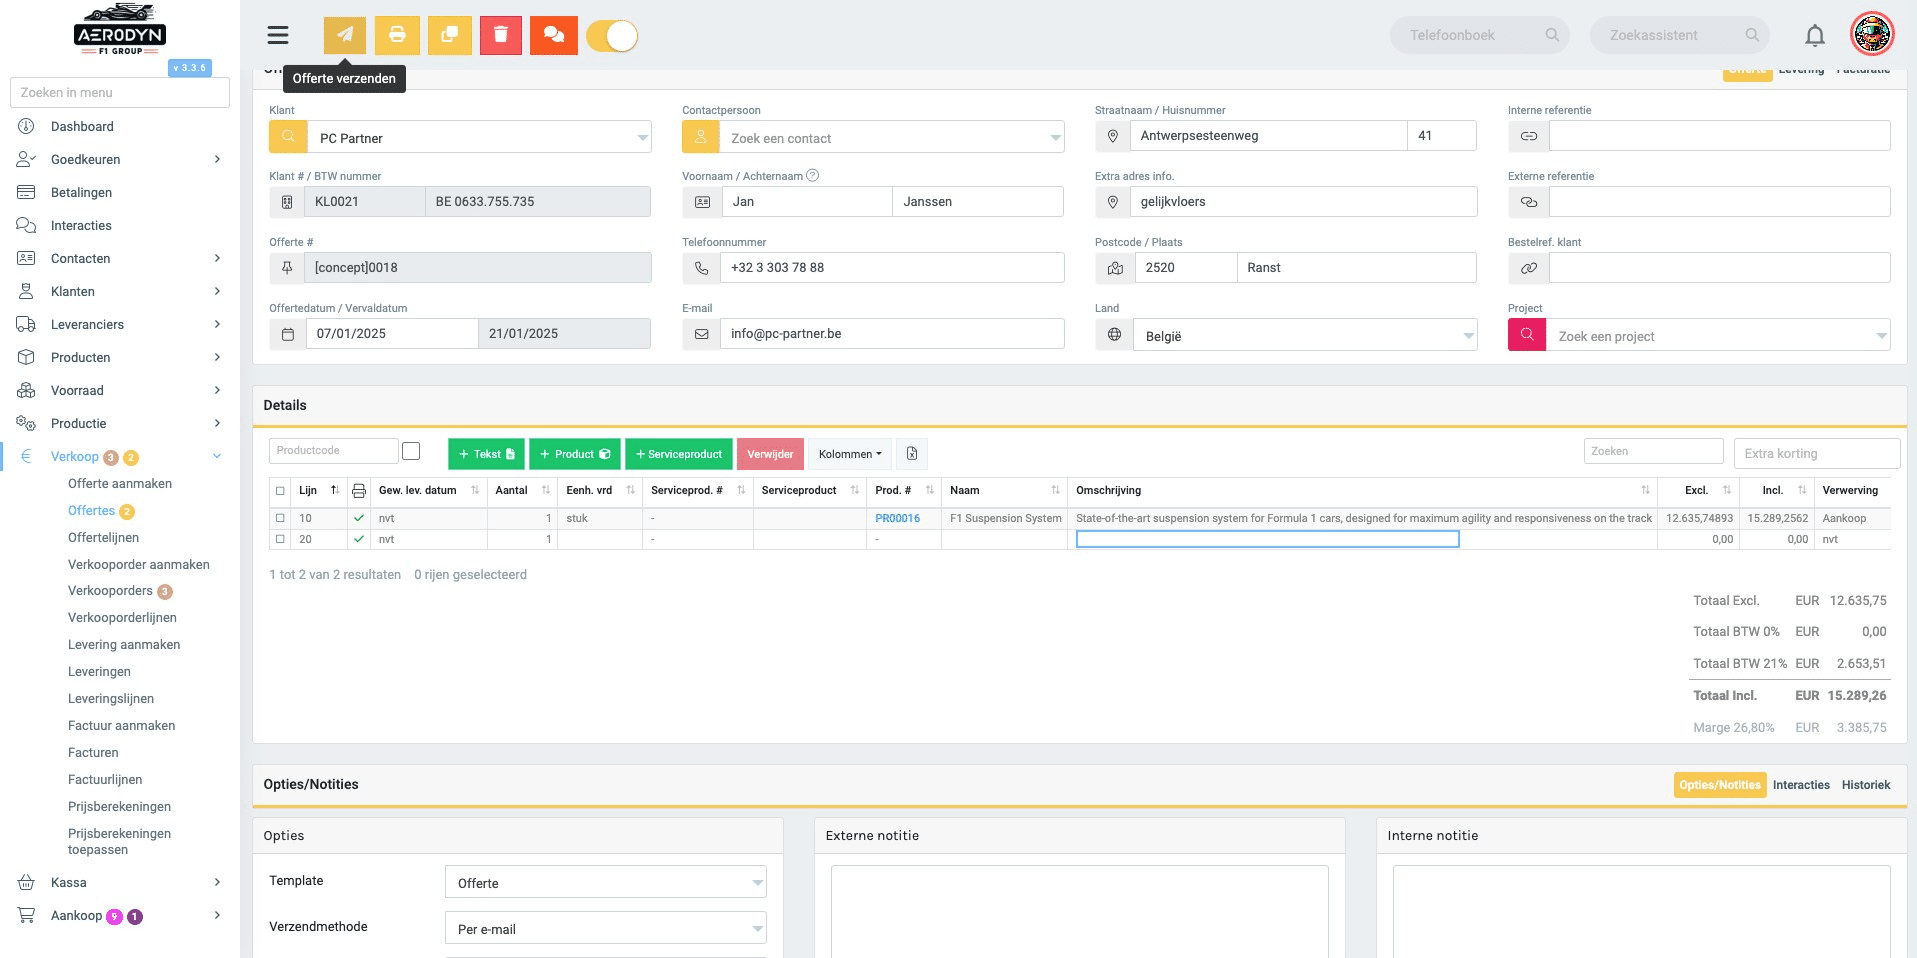
Task: Delete the offerte with trash icon
Action: point(501,36)
